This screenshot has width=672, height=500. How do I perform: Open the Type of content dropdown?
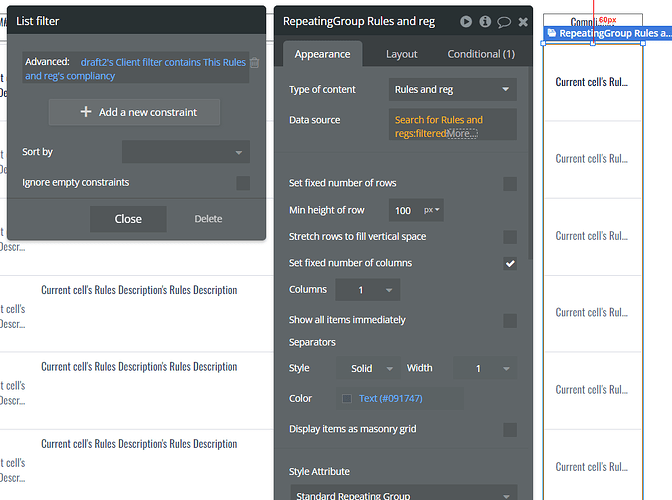coord(452,90)
